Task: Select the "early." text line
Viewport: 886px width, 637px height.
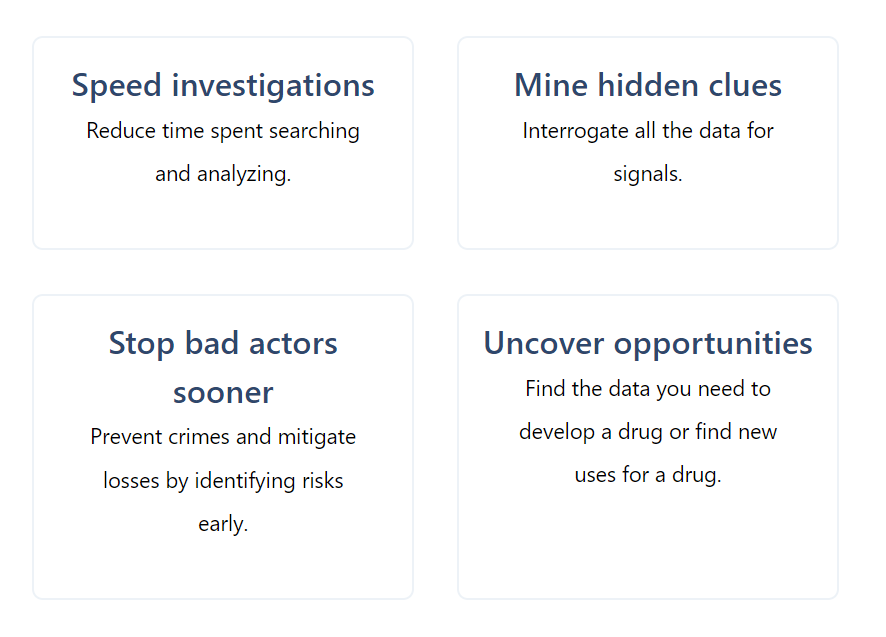Action: tap(223, 524)
